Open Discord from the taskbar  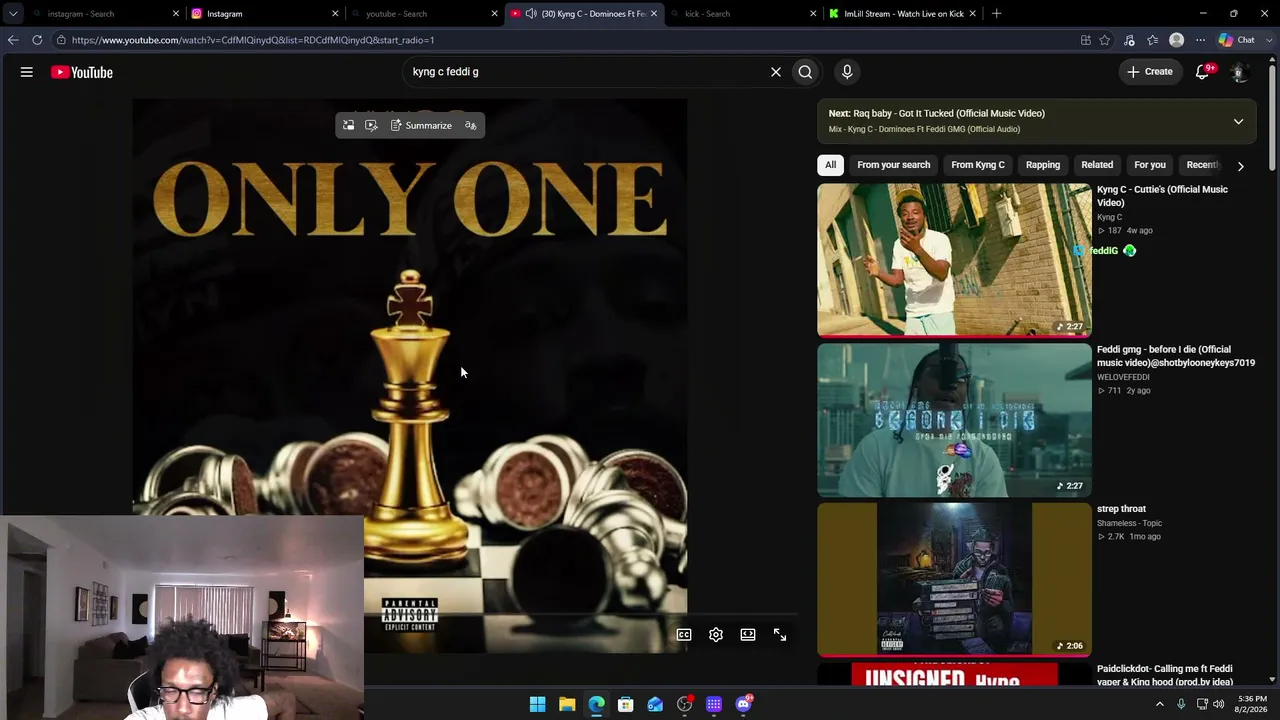point(743,704)
